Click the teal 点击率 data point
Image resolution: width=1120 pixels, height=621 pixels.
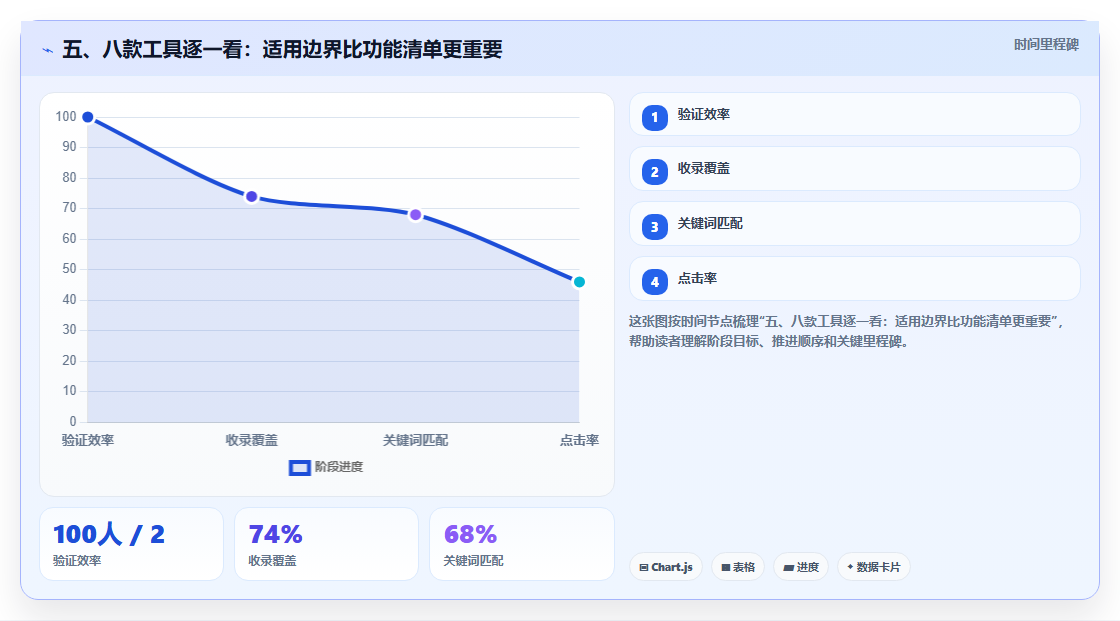[x=579, y=282]
